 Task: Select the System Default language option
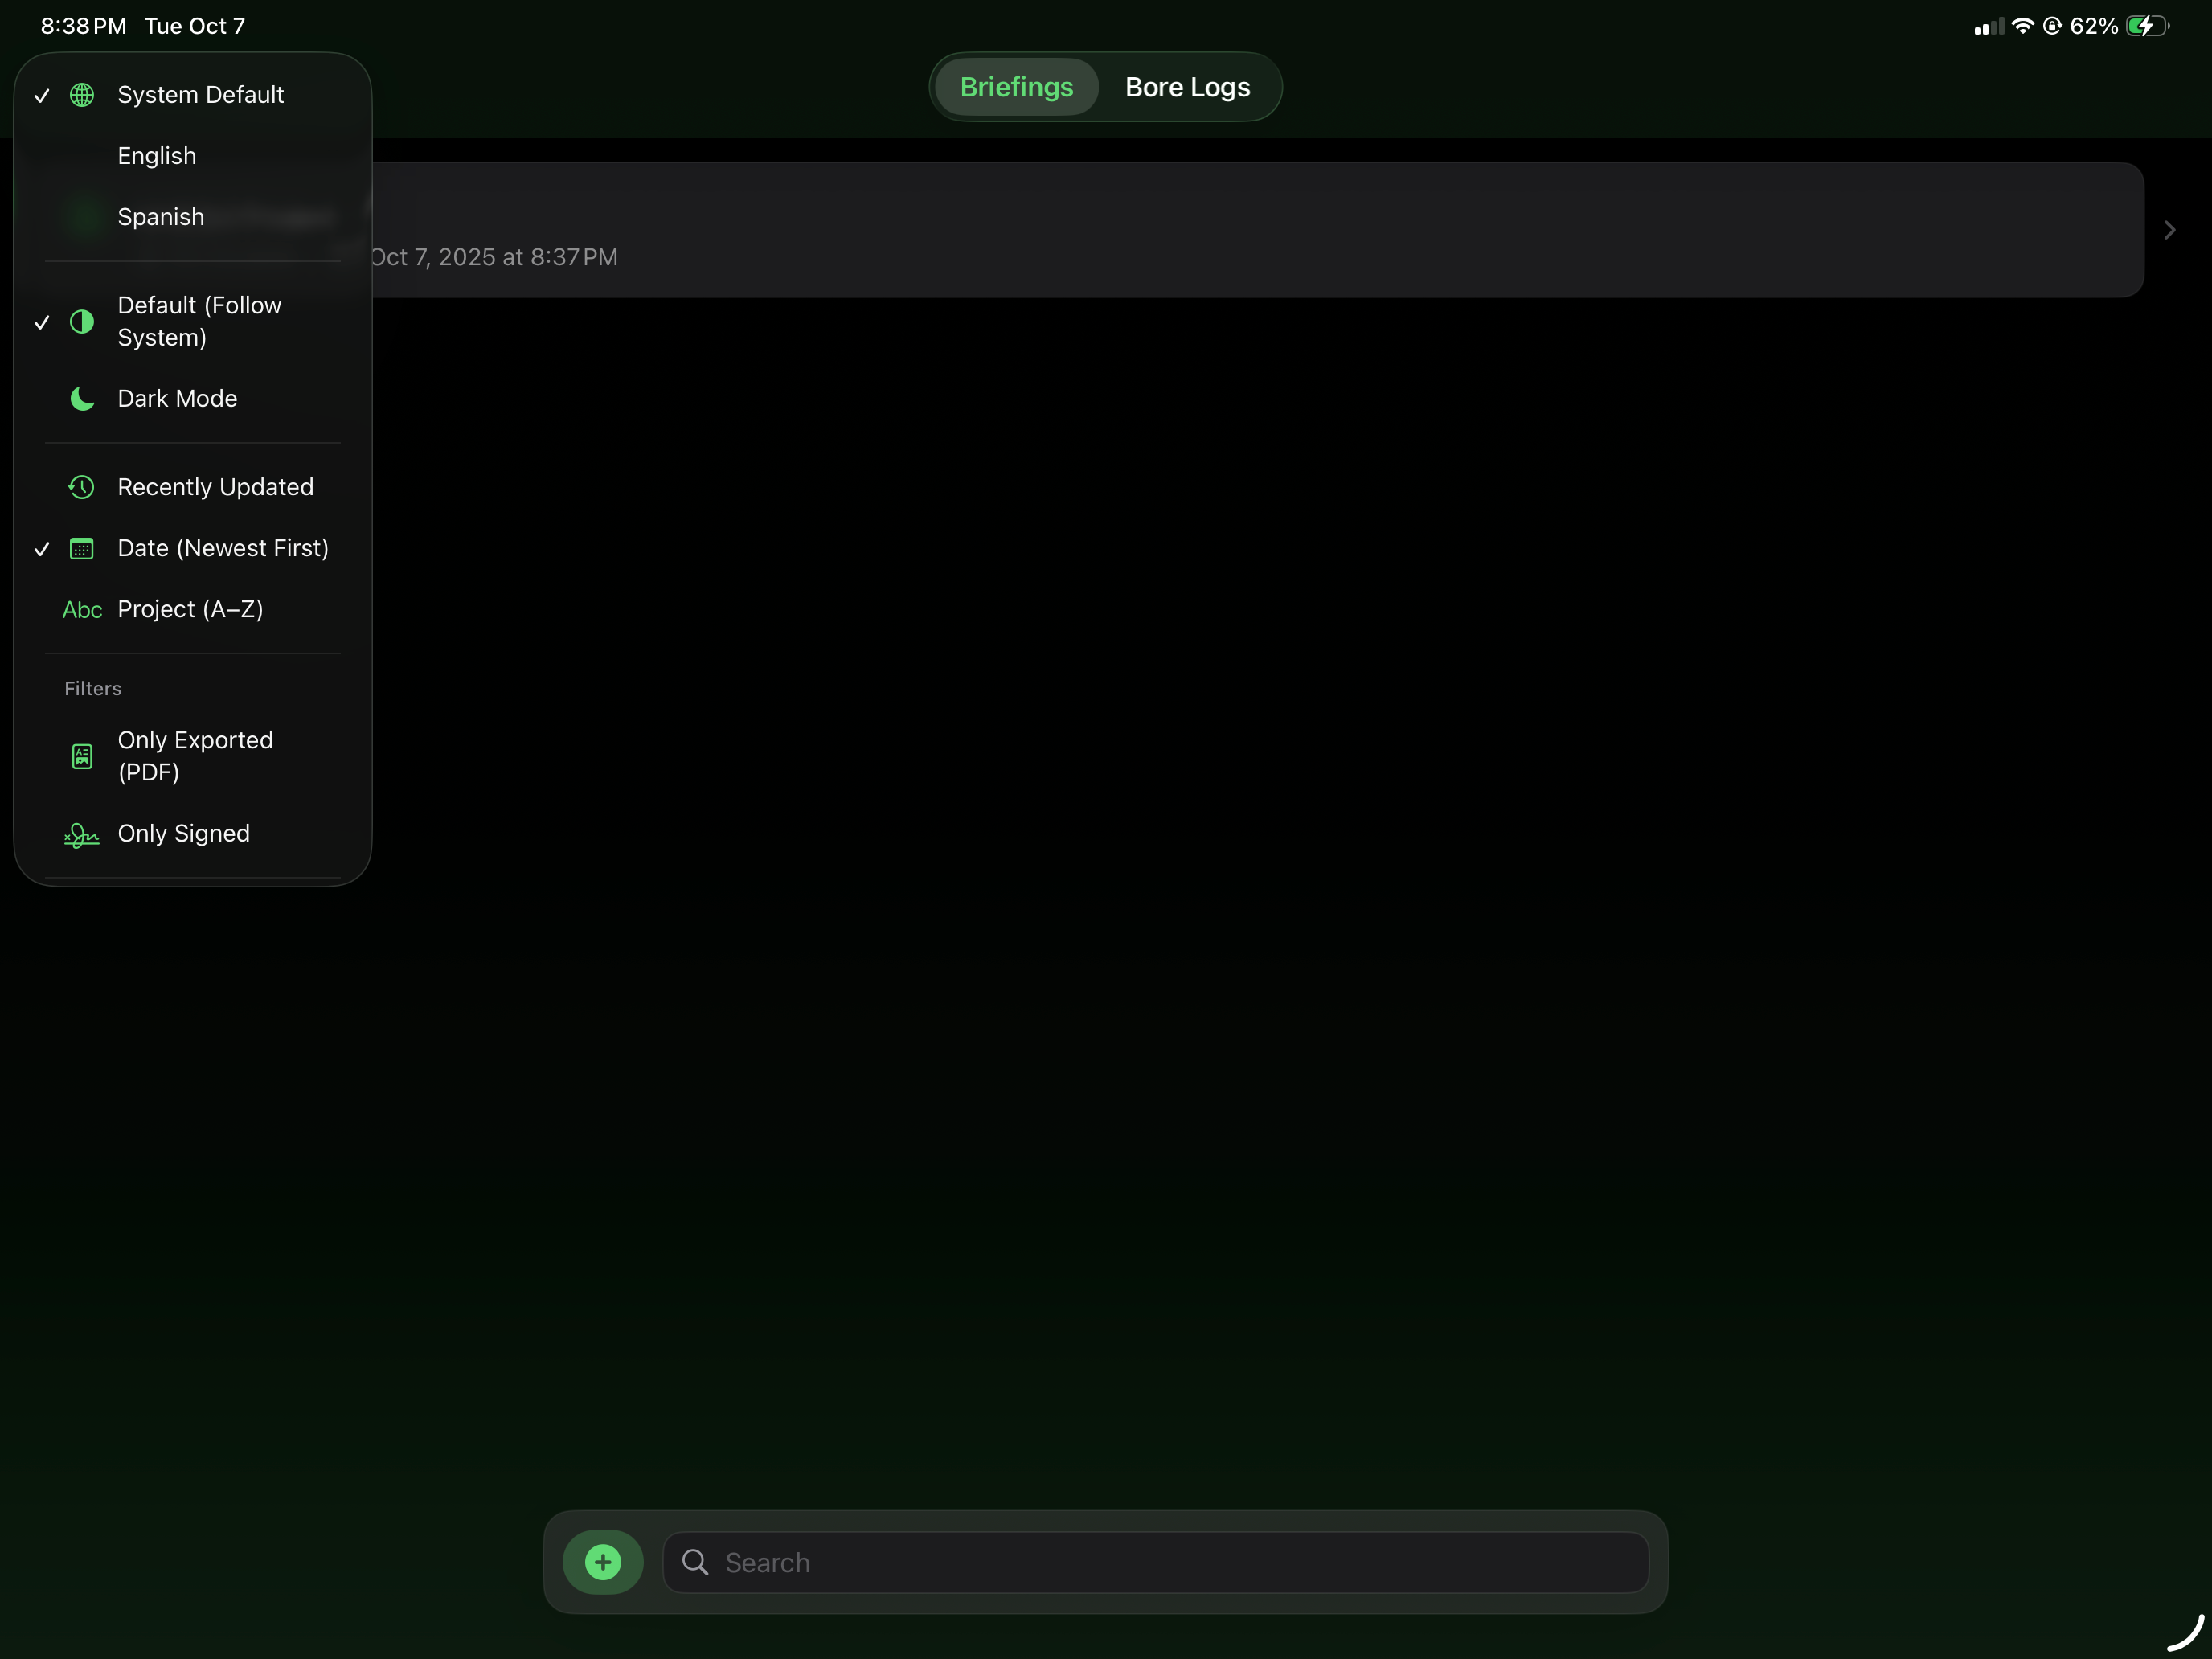193,95
